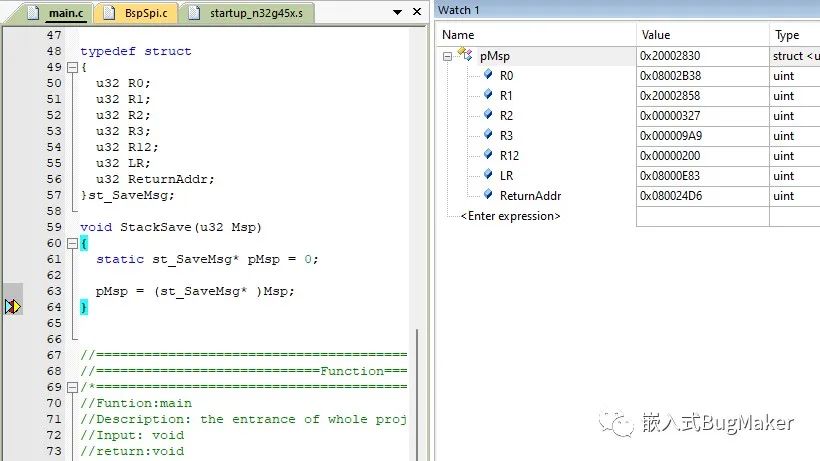Click the text 'typedef struct' on line 48

[x=136, y=51]
